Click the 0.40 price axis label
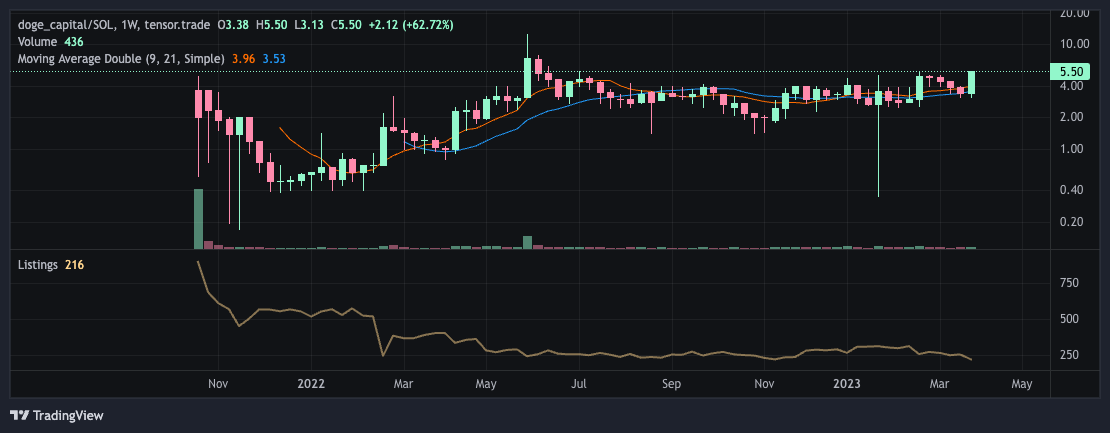This screenshot has width=1110, height=433. click(1072, 190)
